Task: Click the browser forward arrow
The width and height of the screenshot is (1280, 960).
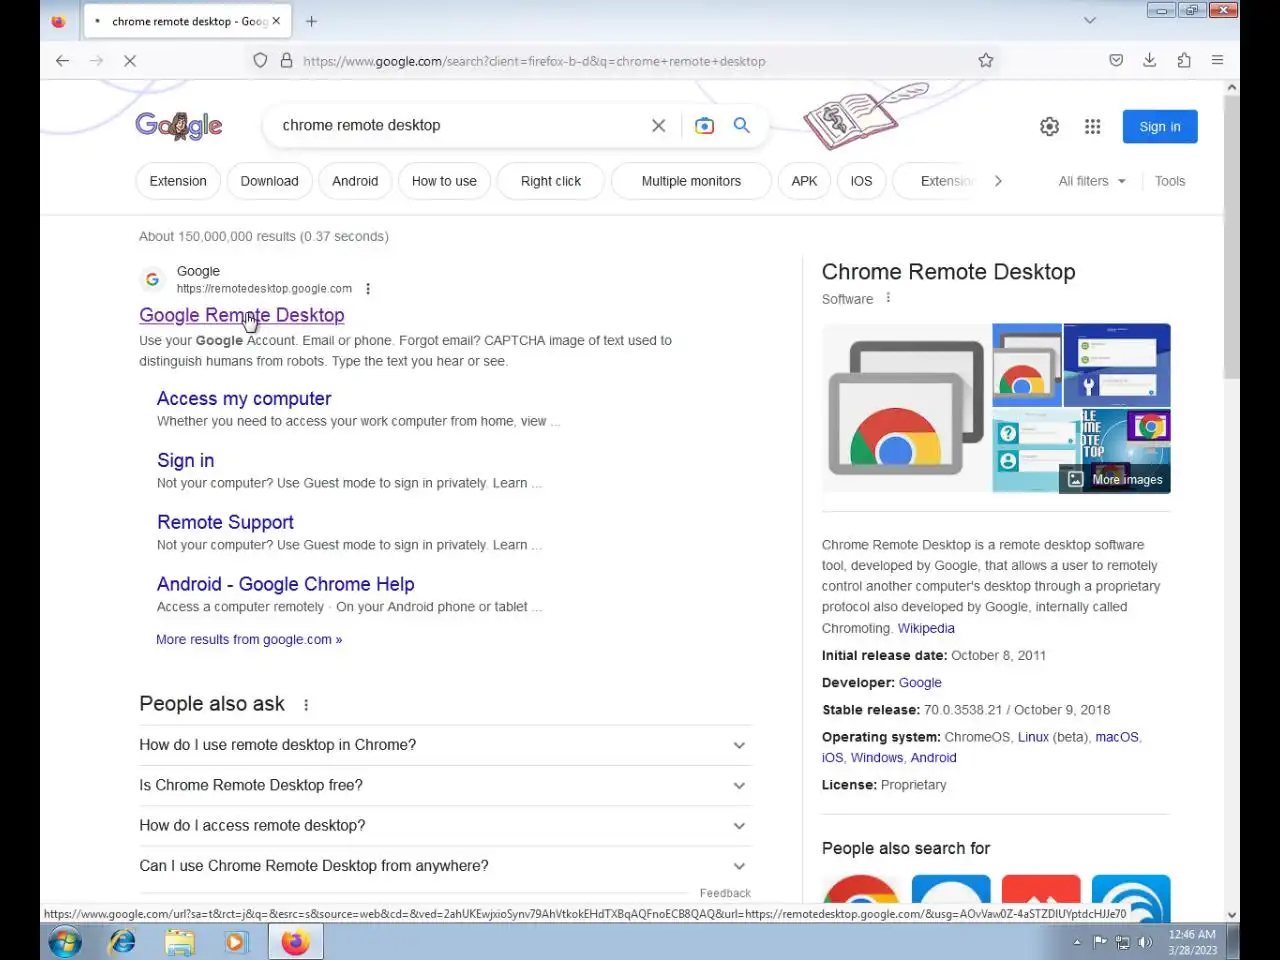Action: coord(96,61)
